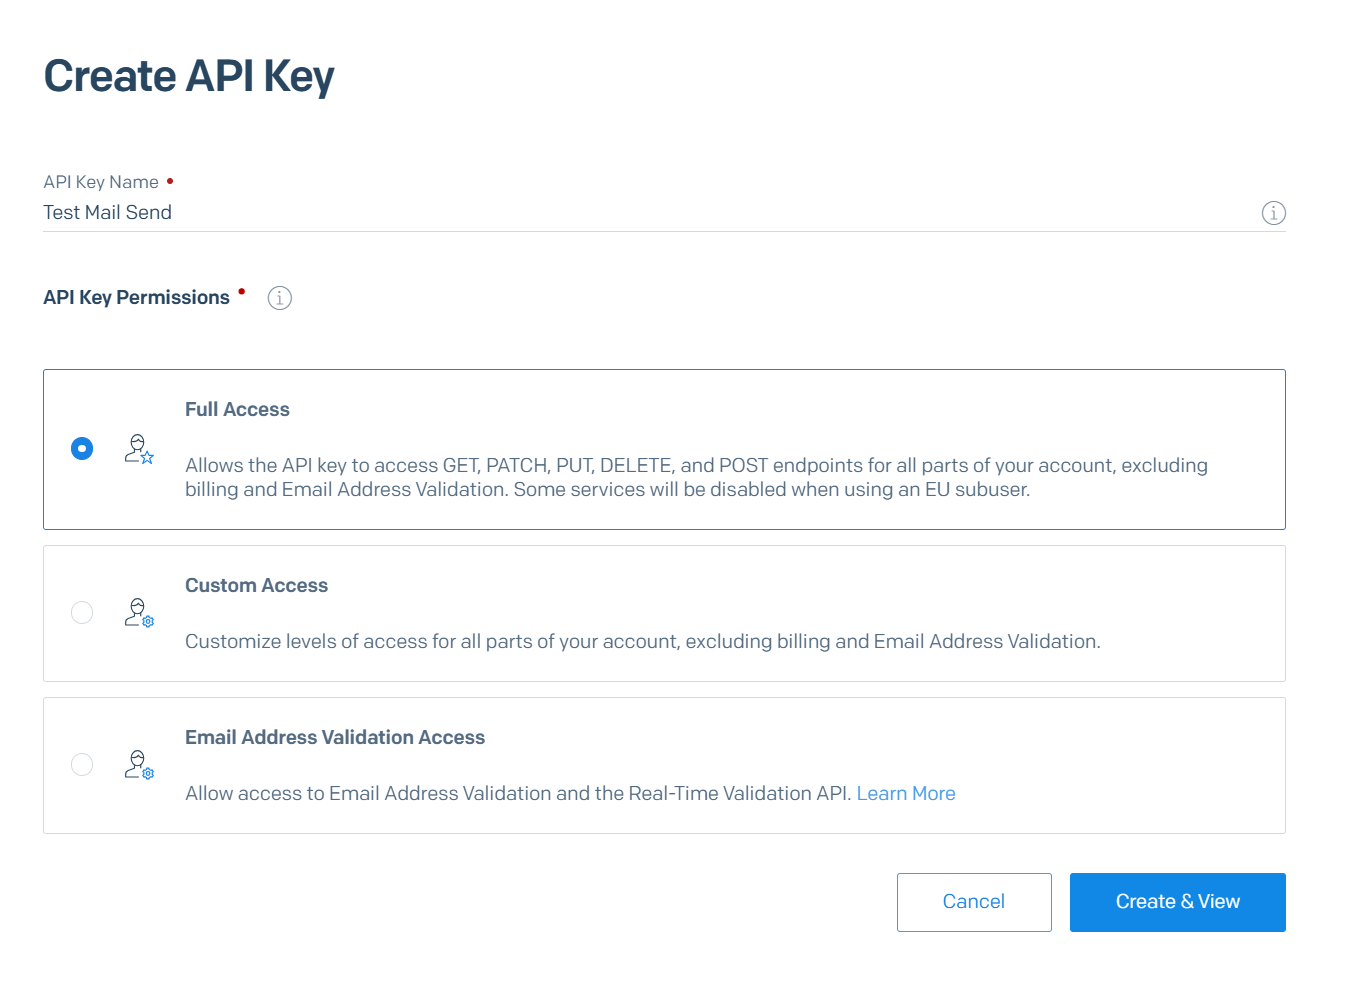1363x988 pixels.
Task: Click the red required asterisk beside API Key Name
Action: [x=169, y=180]
